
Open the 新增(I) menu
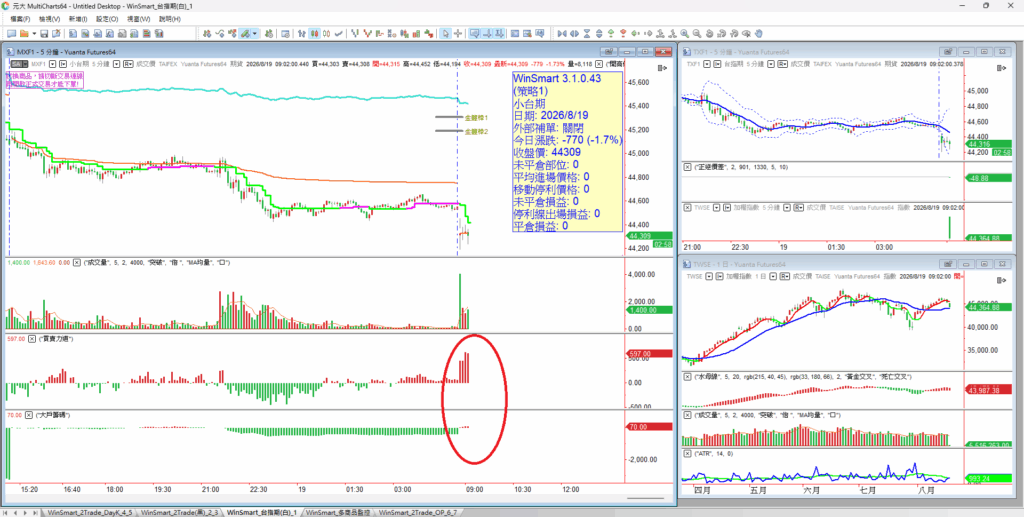(77, 19)
